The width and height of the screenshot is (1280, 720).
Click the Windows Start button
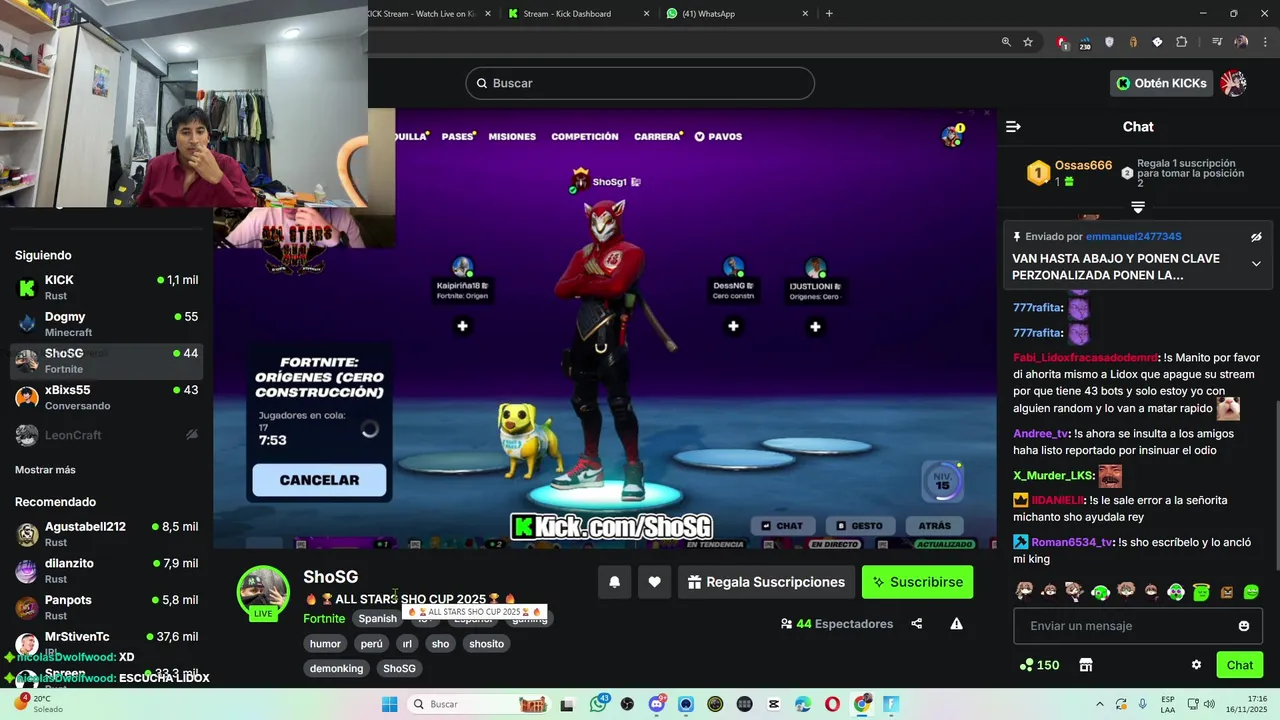tap(389, 704)
